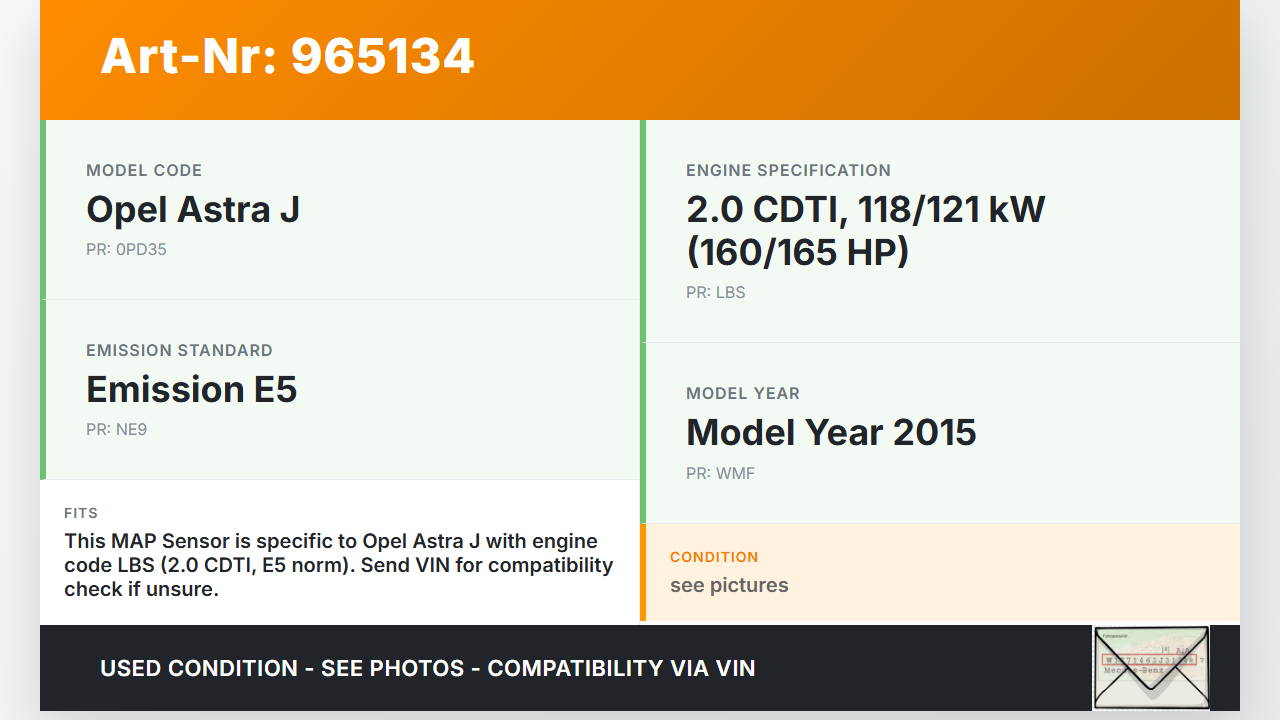Click the Art-Nr: 965134 header title
1280x720 pixels.
[x=287, y=56]
